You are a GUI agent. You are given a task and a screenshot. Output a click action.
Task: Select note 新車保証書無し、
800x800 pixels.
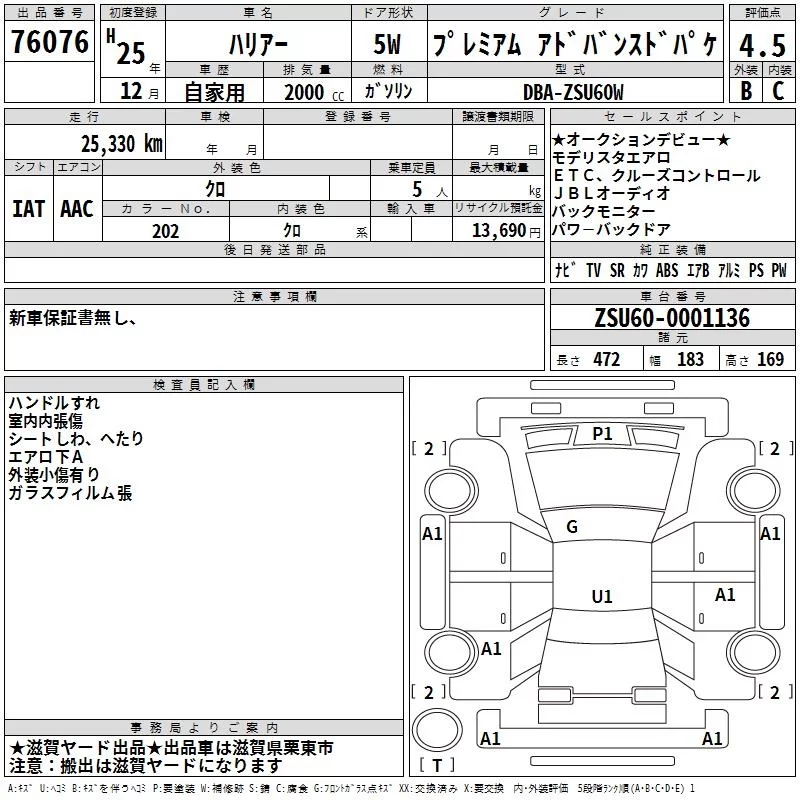tap(72, 318)
